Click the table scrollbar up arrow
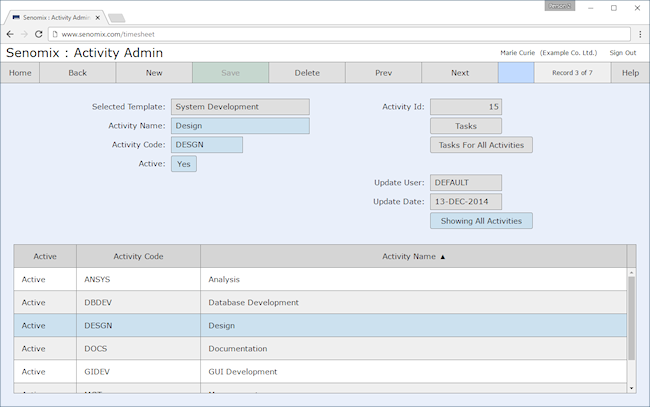The image size is (650, 407). coord(631,272)
